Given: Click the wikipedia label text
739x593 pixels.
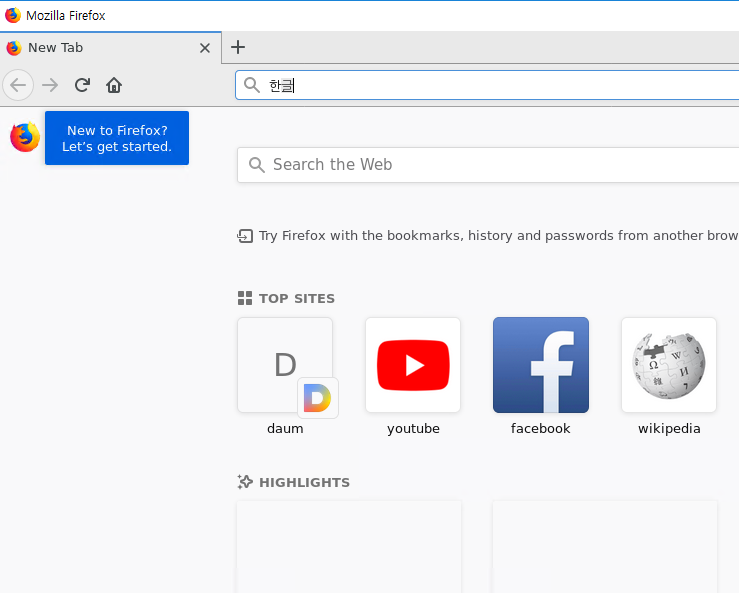Looking at the screenshot, I should (669, 428).
